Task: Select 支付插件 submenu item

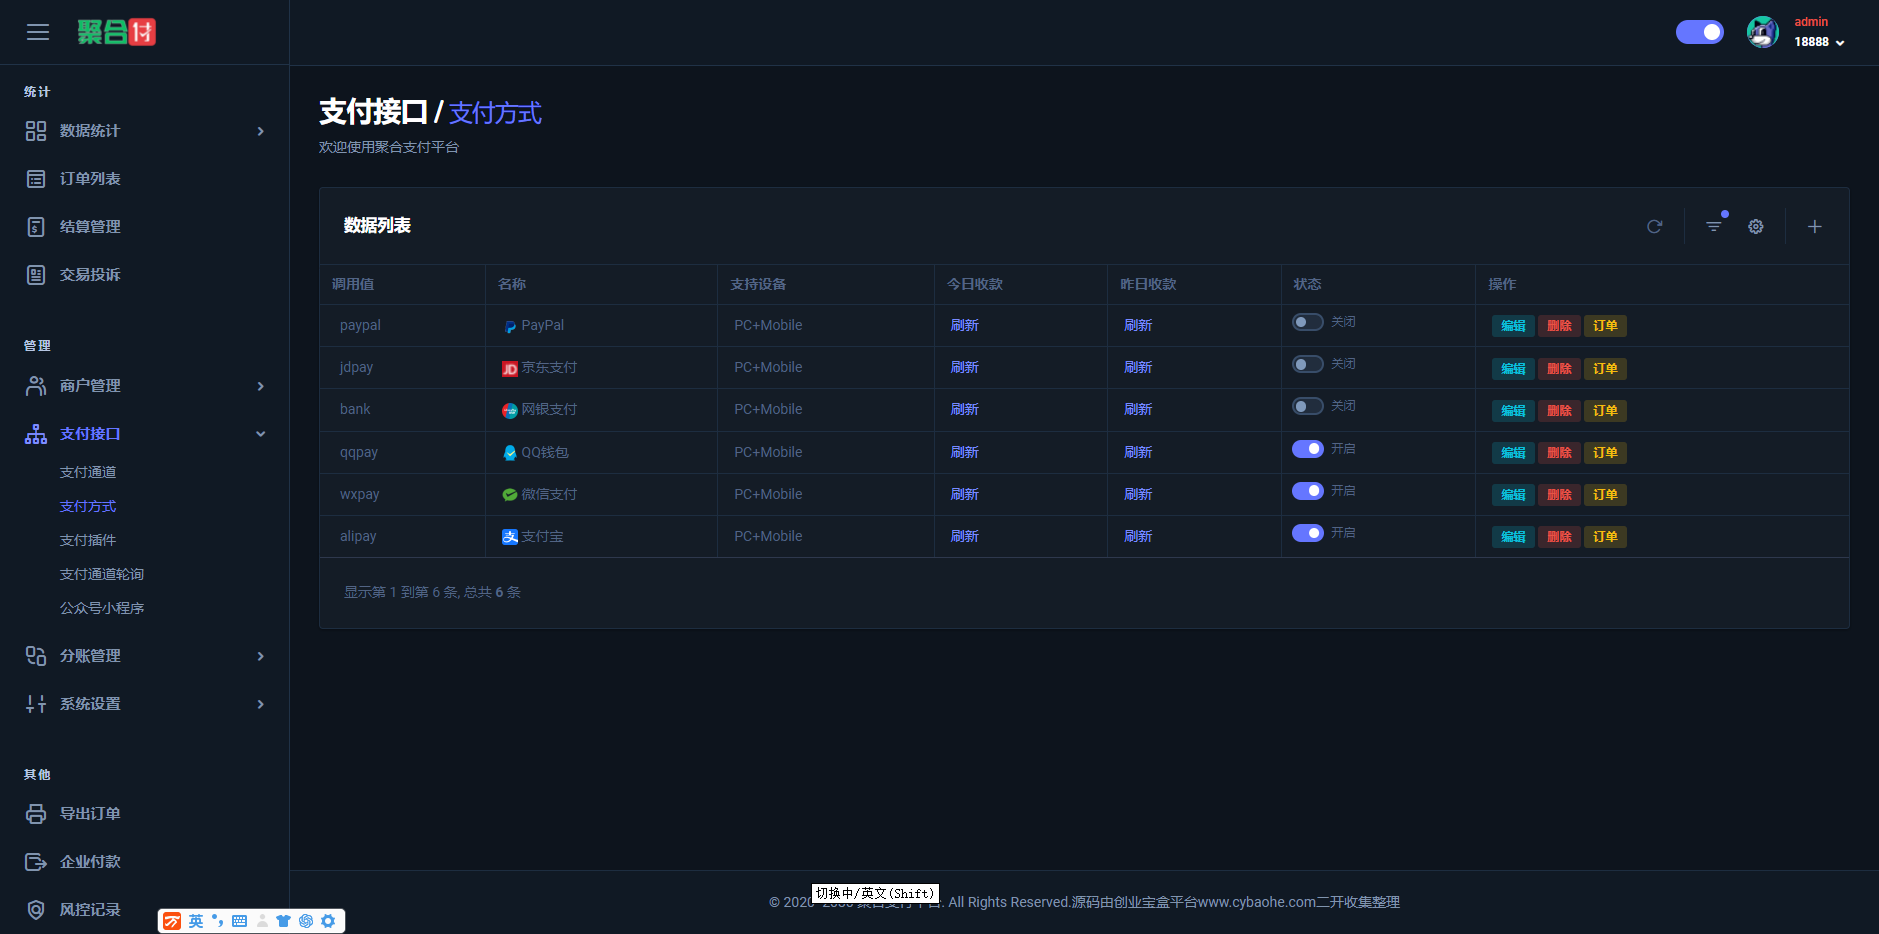Action: pyautogui.click(x=88, y=540)
